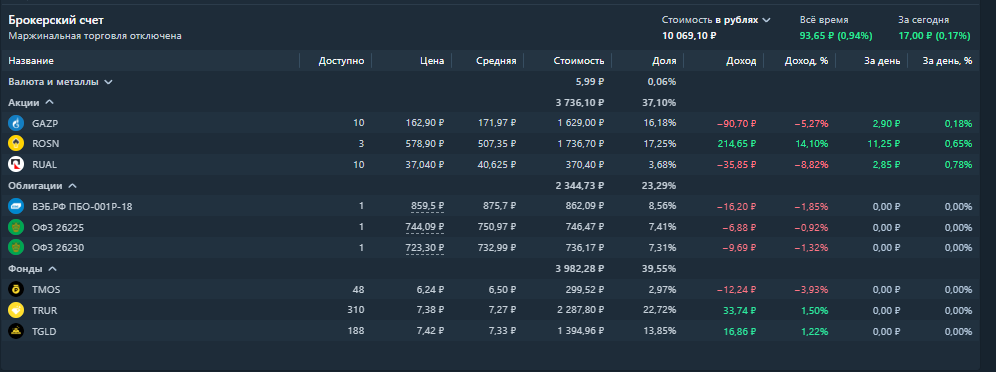Select the ROSN ticker name
996x372 pixels.
point(46,144)
